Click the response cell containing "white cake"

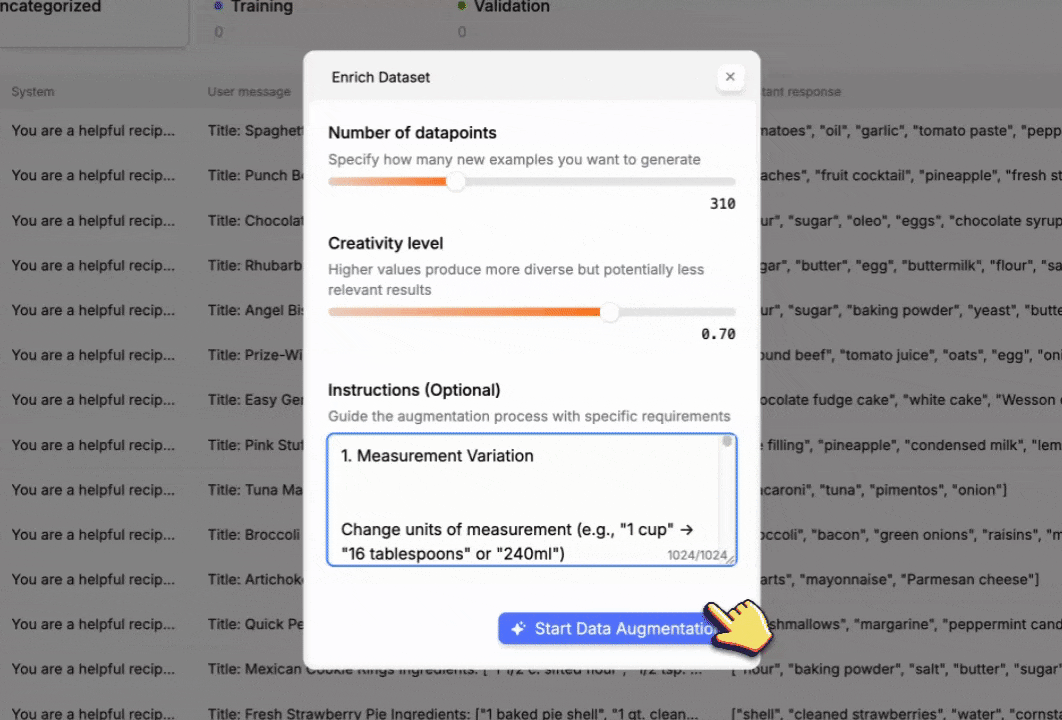(x=911, y=400)
